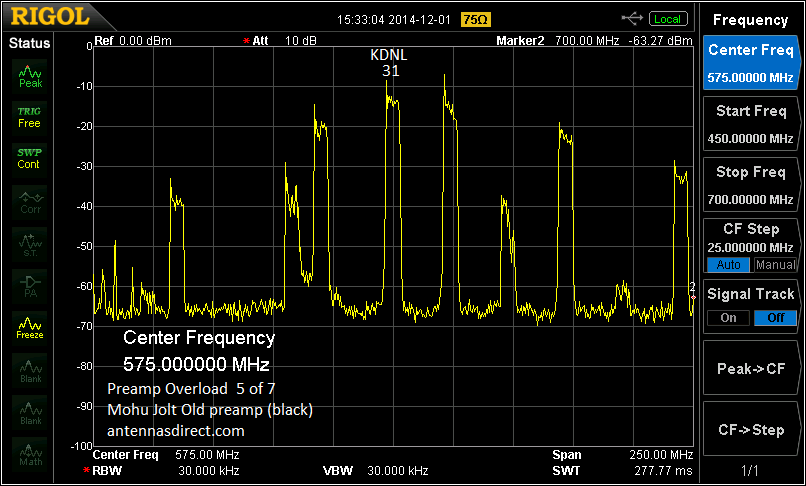Click the S.T. status icon
This screenshot has width=806, height=486.
point(30,243)
